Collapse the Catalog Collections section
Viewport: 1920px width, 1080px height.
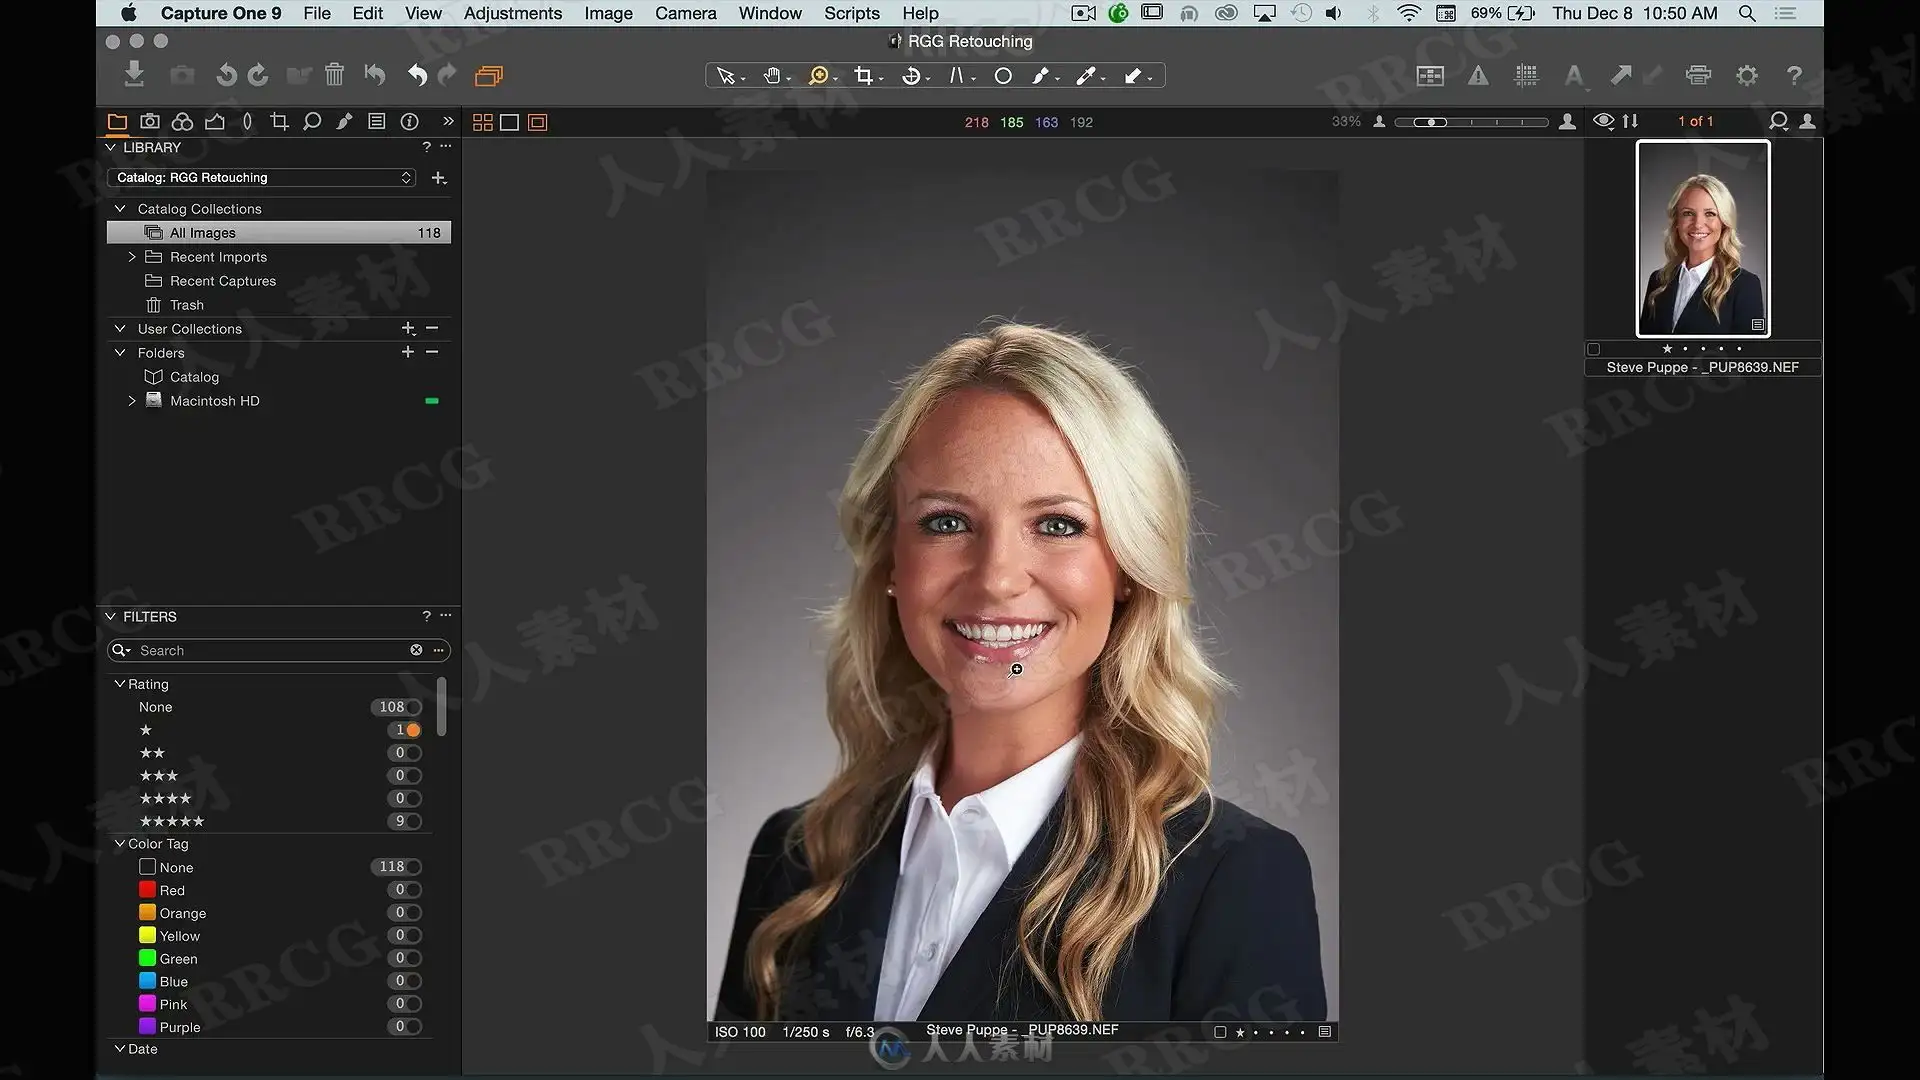pos(120,209)
